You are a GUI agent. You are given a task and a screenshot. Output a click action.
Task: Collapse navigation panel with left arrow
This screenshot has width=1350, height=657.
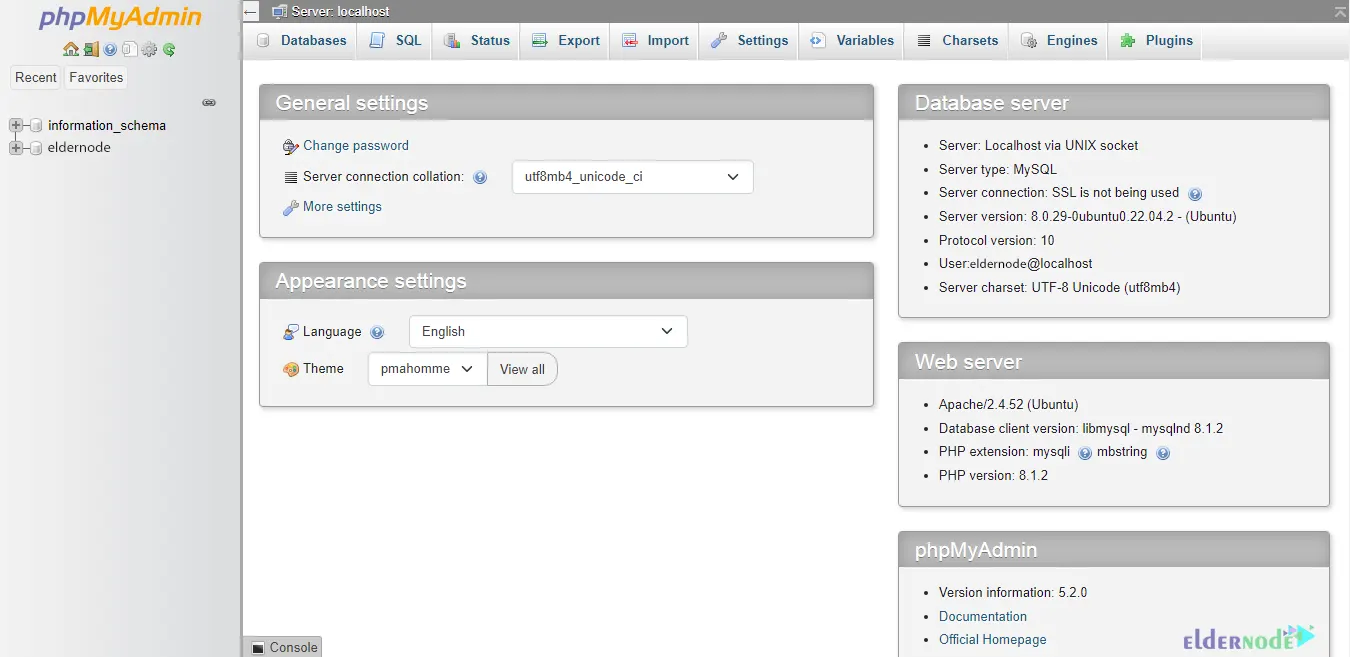tap(251, 12)
